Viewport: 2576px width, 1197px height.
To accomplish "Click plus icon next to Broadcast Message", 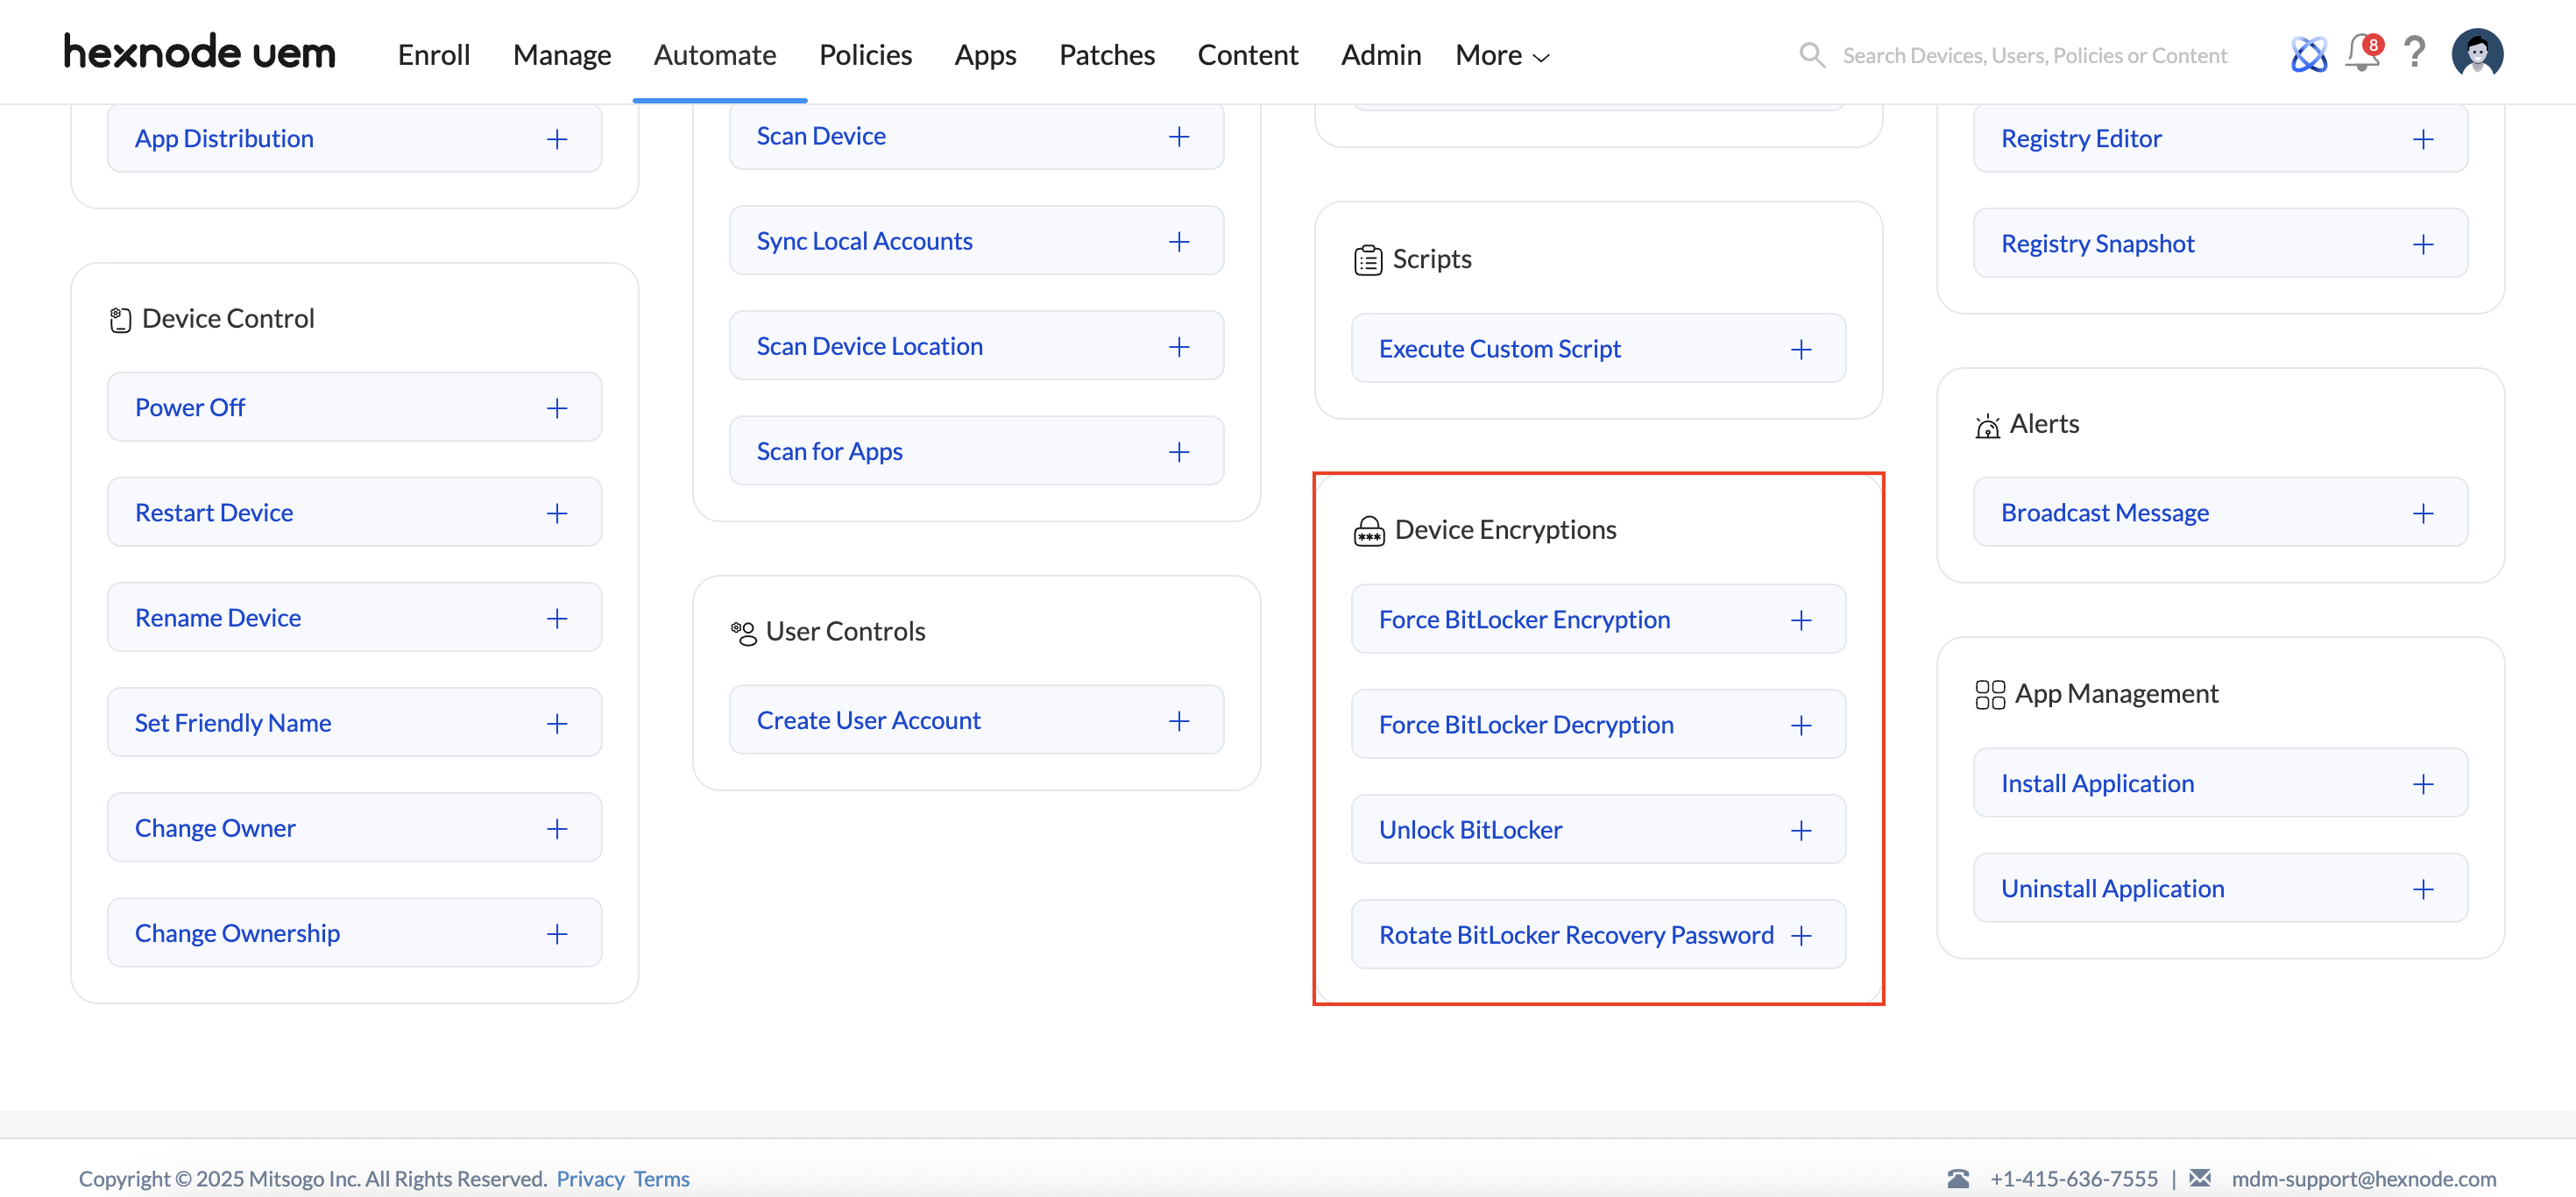I will point(2422,514).
